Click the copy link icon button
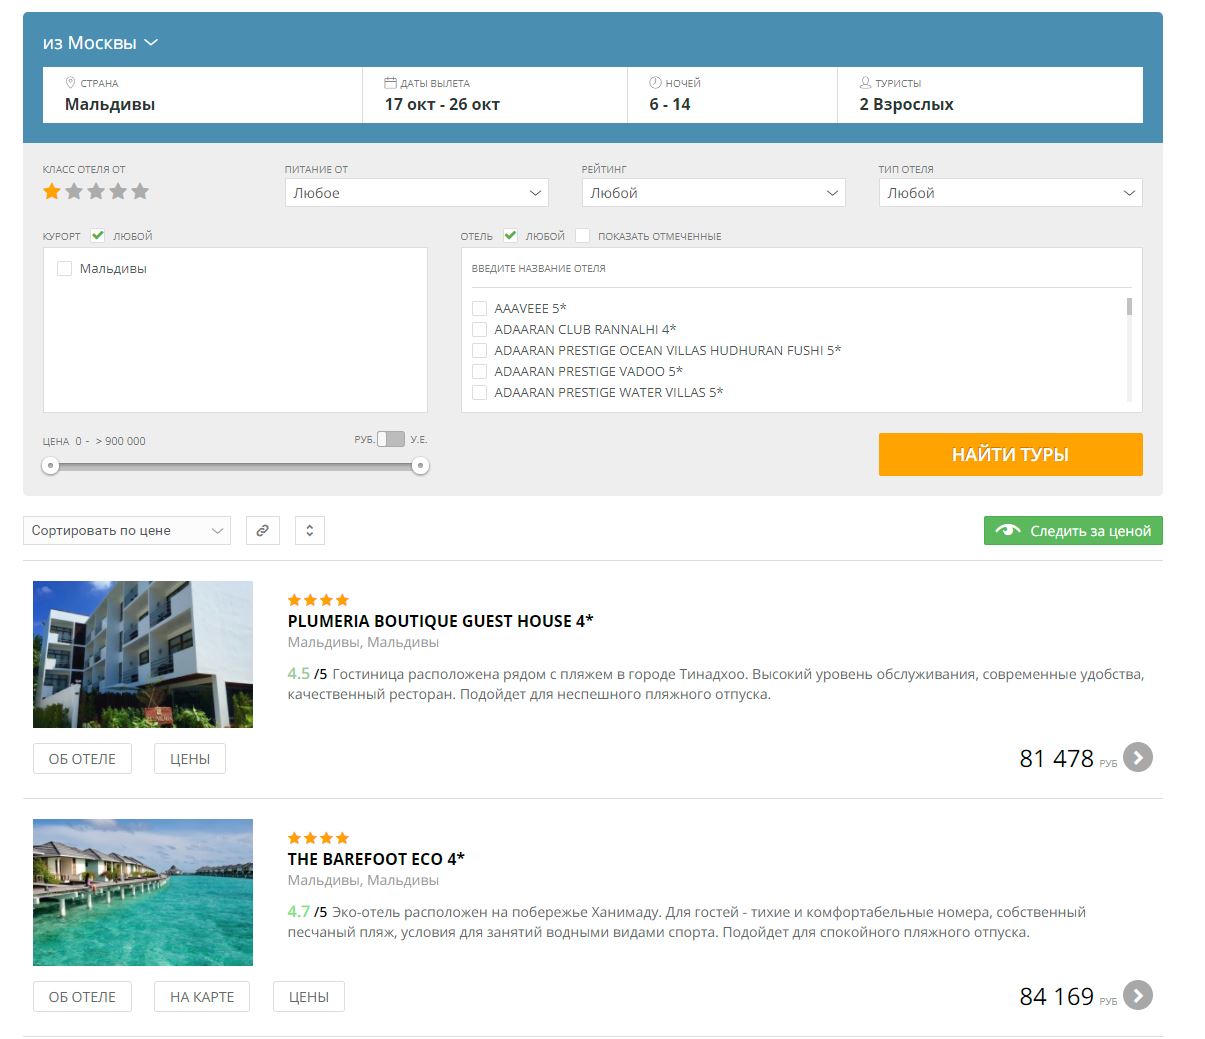Image resolution: width=1205 pixels, height=1039 pixels. (262, 531)
